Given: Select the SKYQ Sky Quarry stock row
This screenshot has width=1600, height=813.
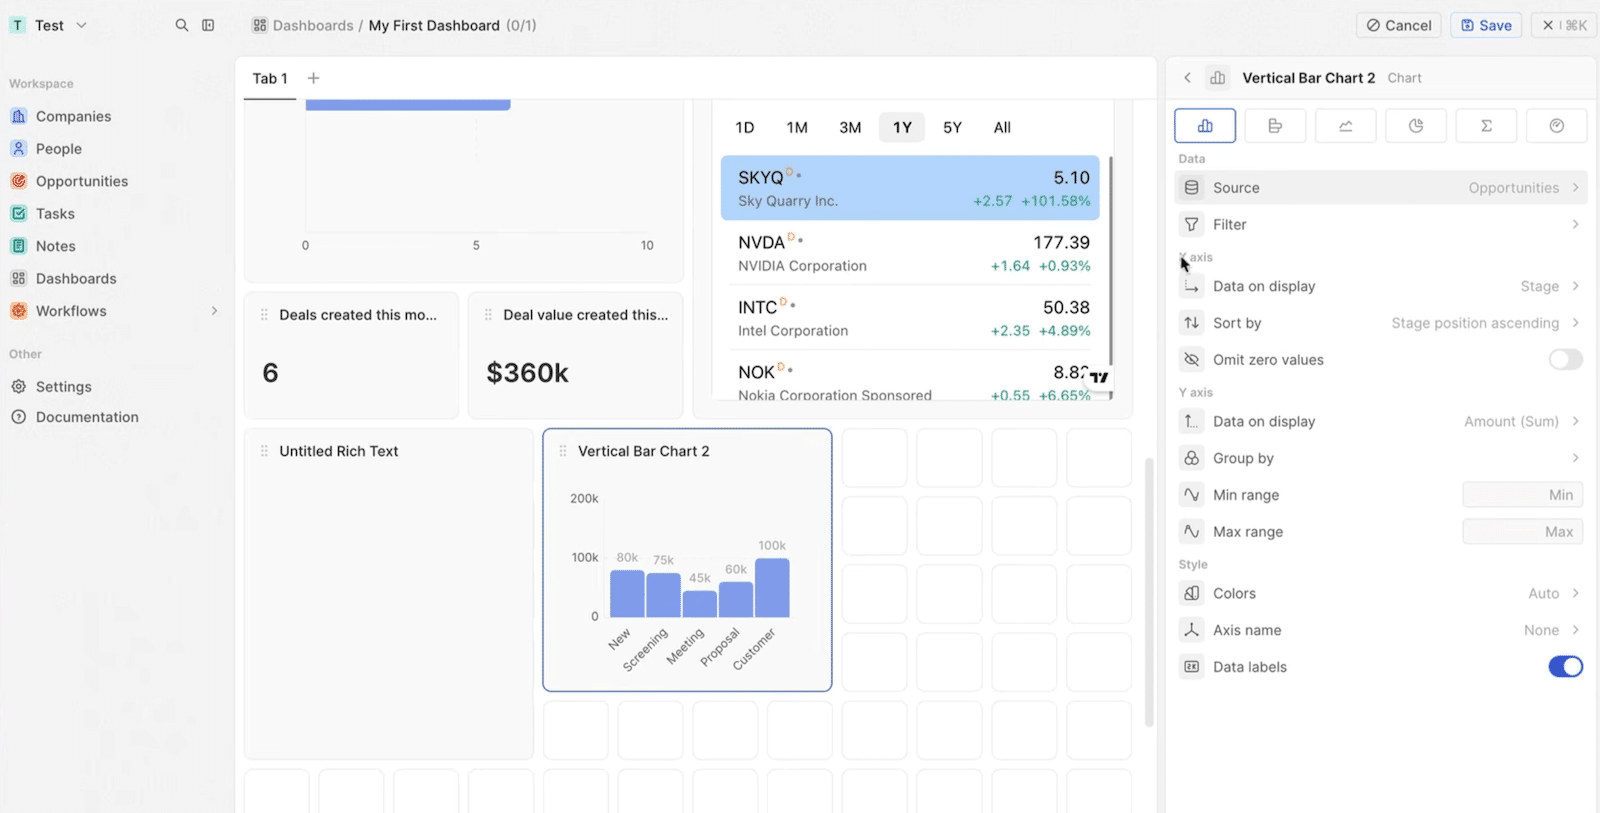Looking at the screenshot, I should pyautogui.click(x=910, y=188).
